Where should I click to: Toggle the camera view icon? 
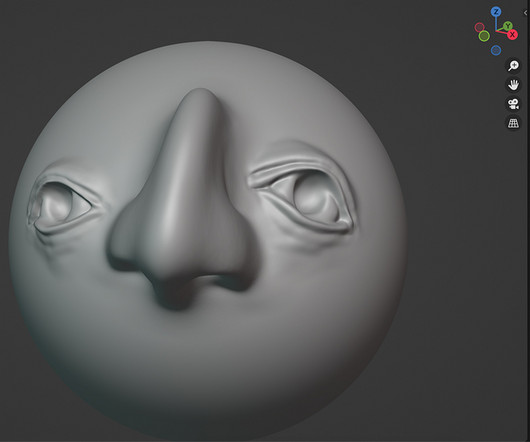(513, 104)
